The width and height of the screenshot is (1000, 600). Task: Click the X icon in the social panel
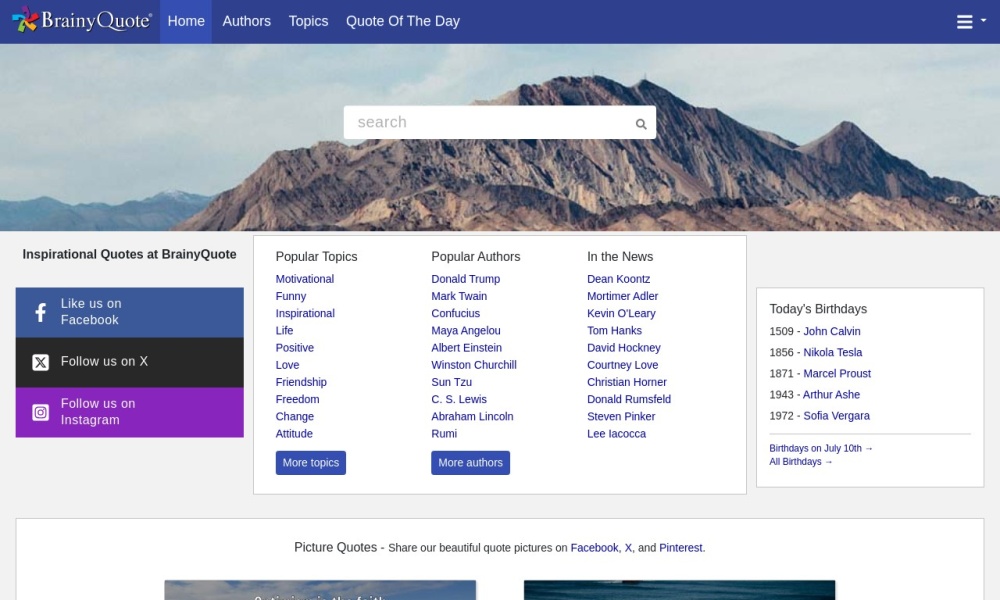40,362
